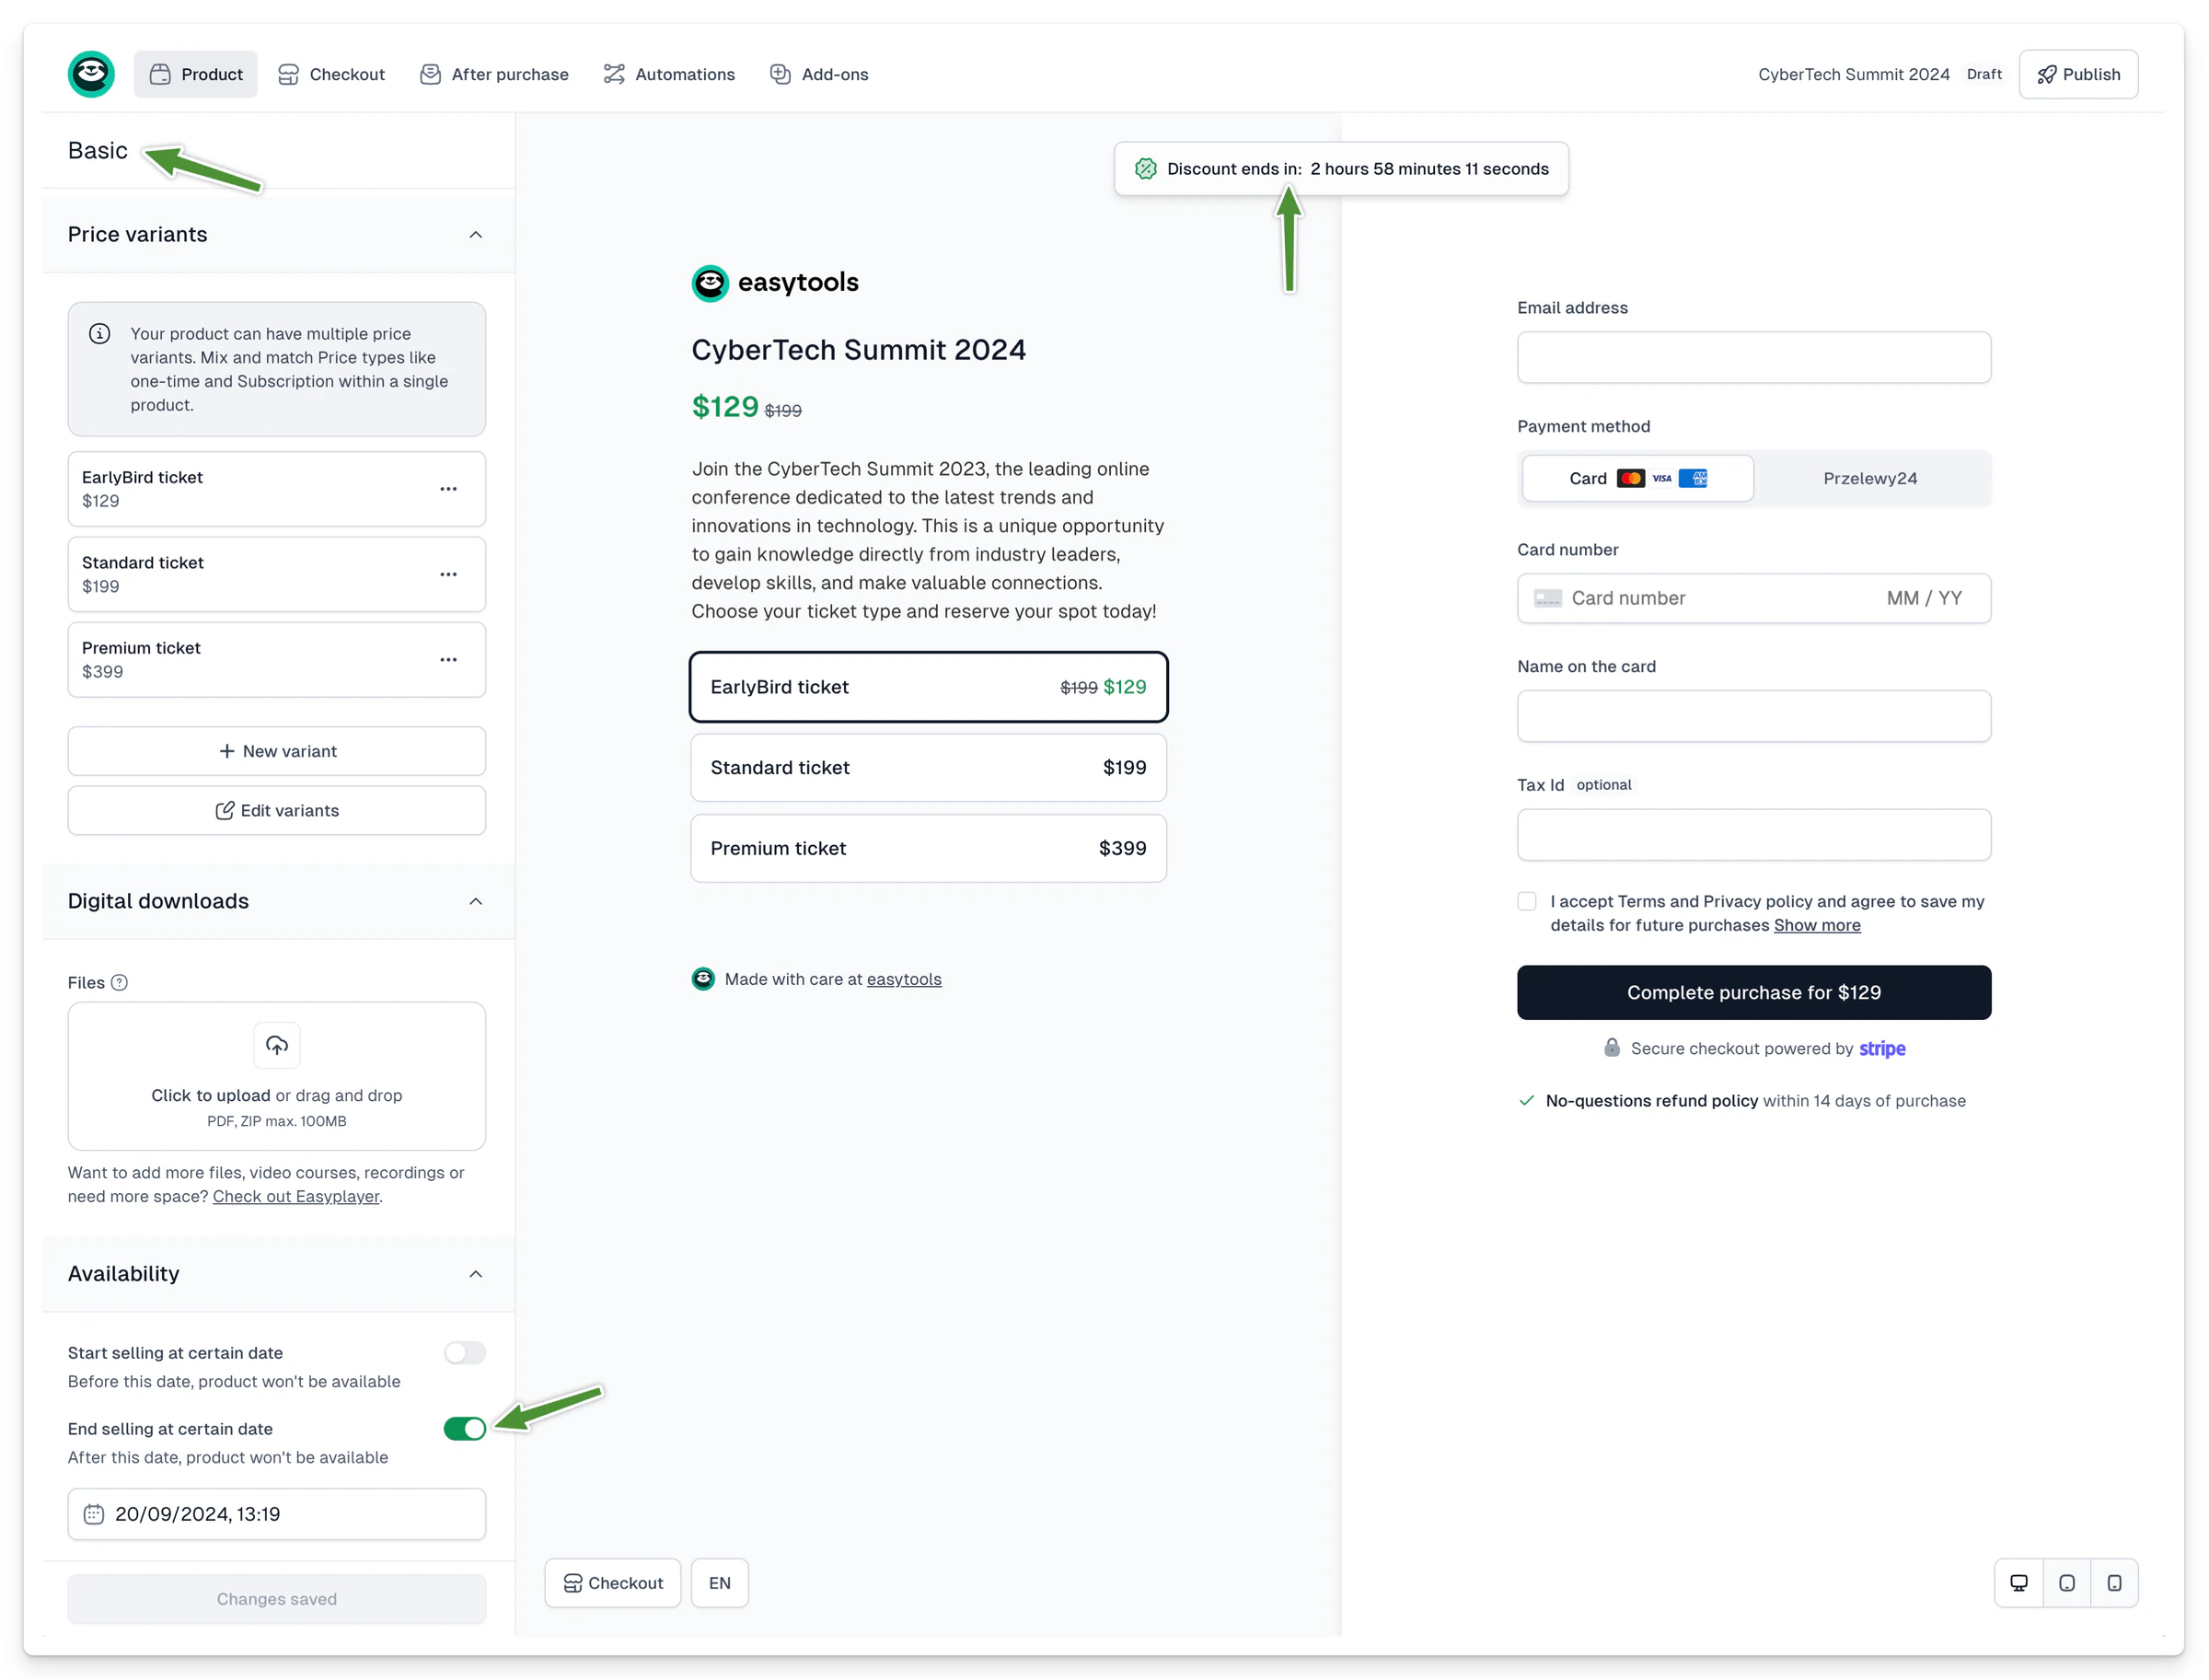Click the lock icon beside Secure checkout
The width and height of the screenshot is (2209, 1680).
tap(1612, 1048)
